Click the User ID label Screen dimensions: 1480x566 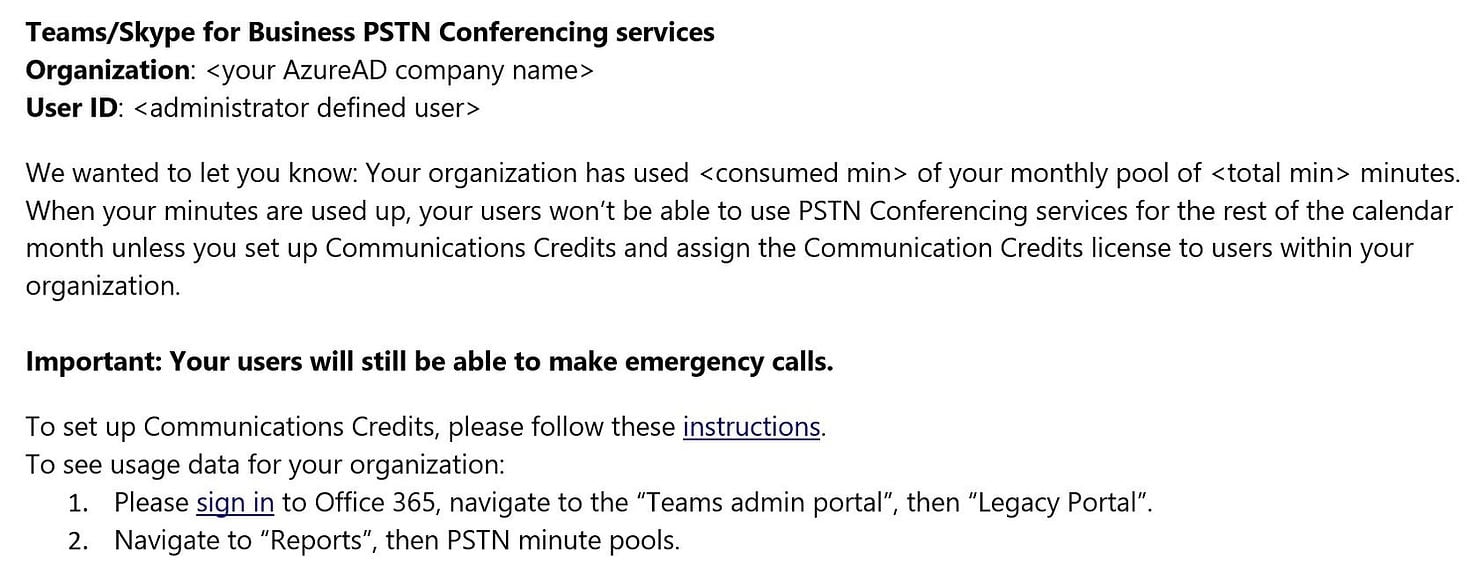click(x=72, y=108)
